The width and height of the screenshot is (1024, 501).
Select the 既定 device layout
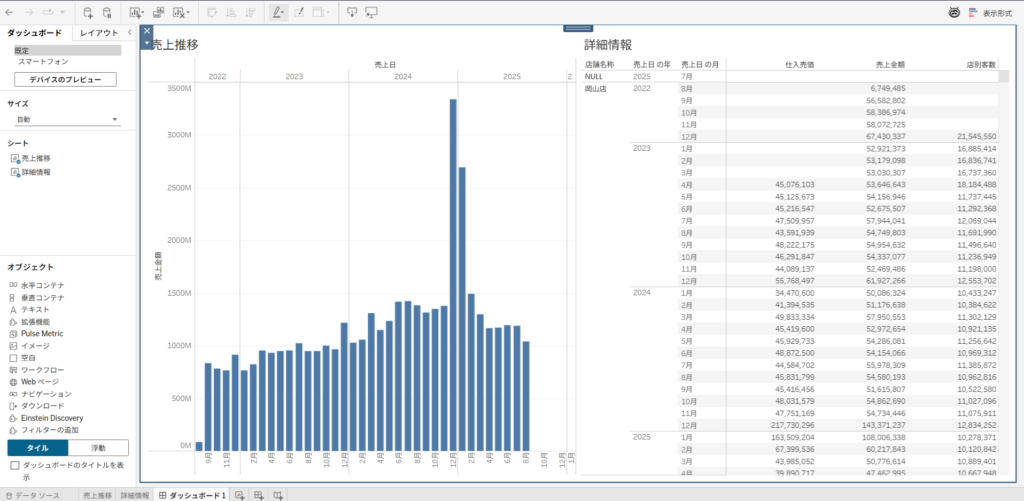pyautogui.click(x=68, y=50)
